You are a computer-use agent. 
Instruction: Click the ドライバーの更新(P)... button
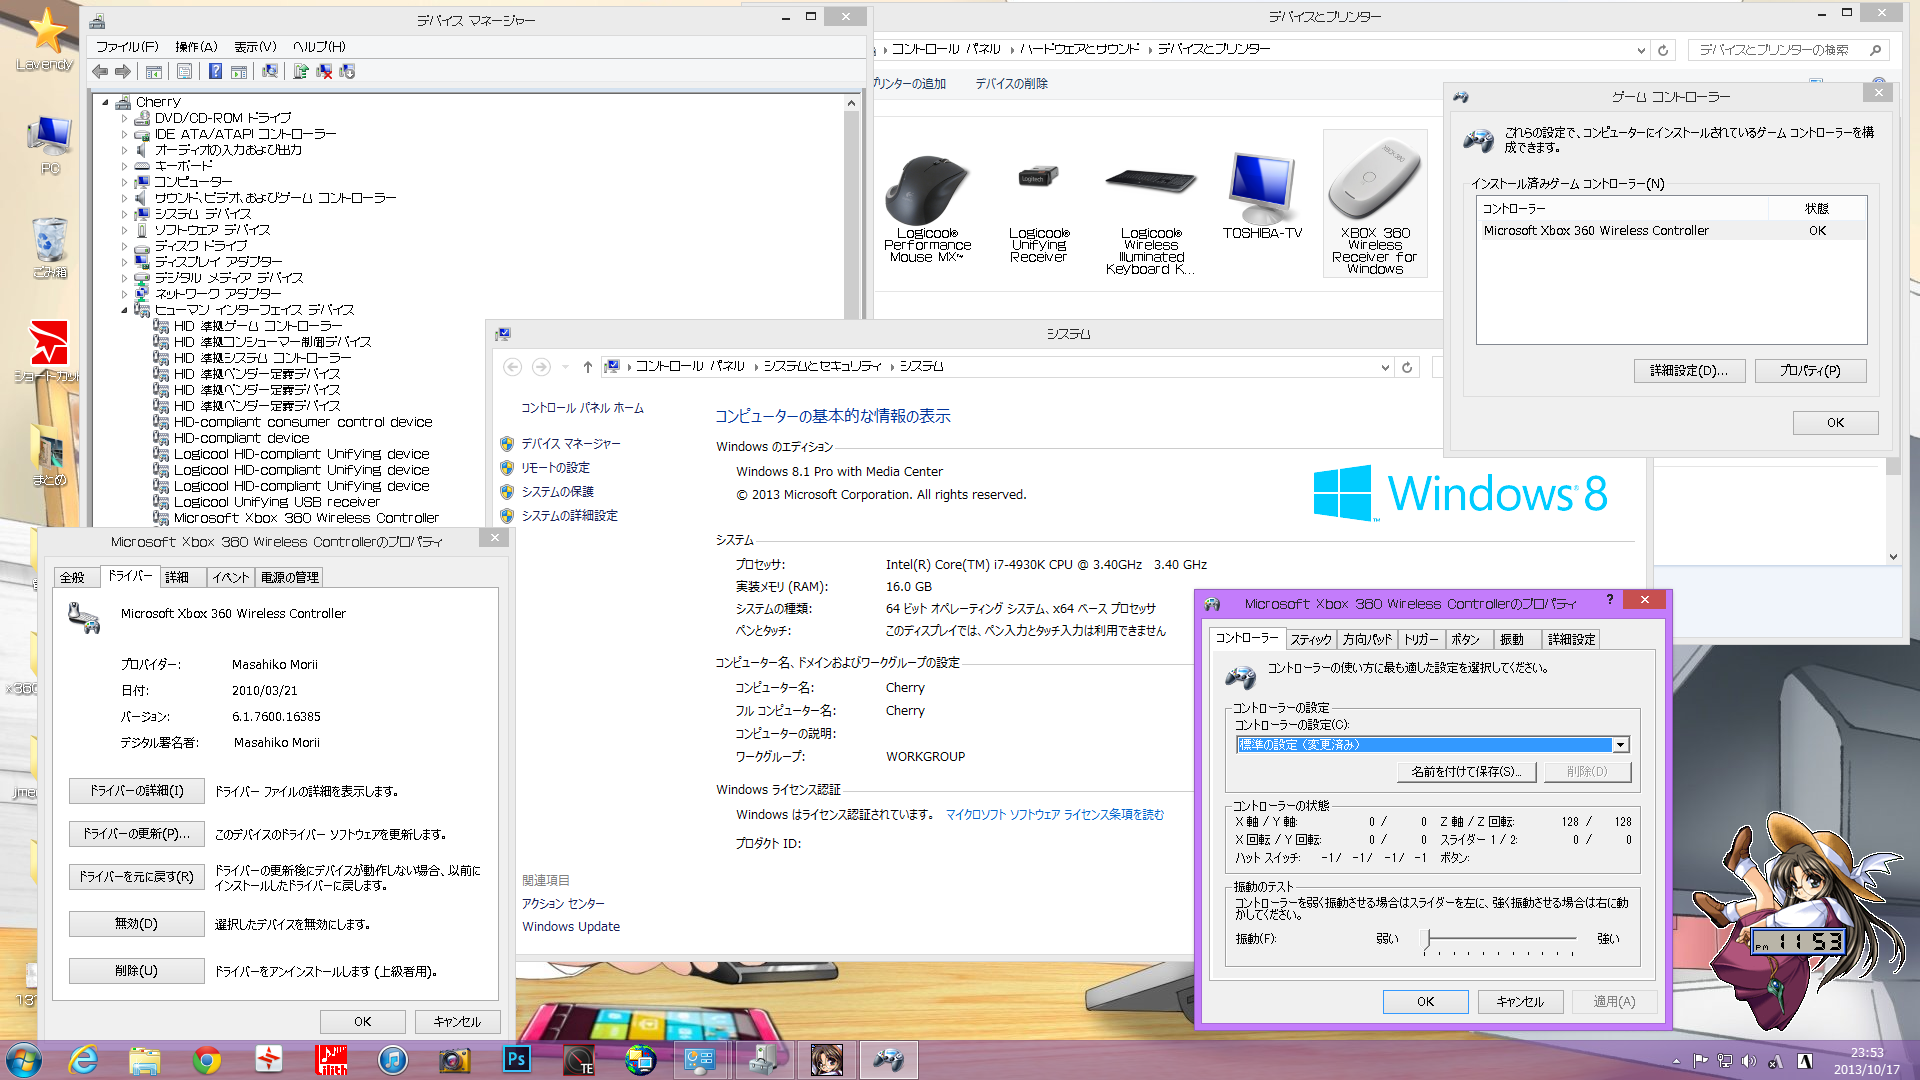137,834
